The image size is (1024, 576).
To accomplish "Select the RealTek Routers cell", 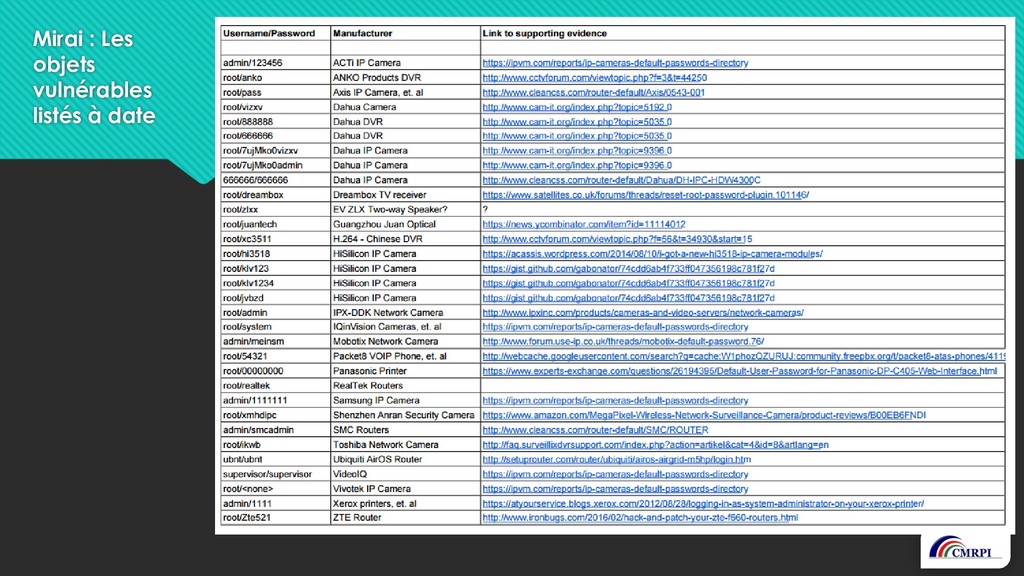I will [x=406, y=385].
